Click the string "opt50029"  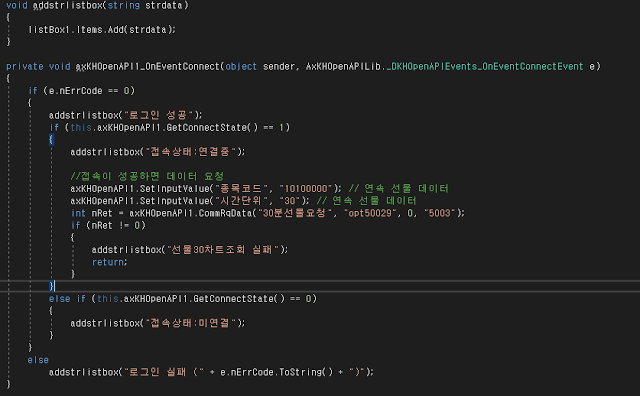click(x=370, y=213)
